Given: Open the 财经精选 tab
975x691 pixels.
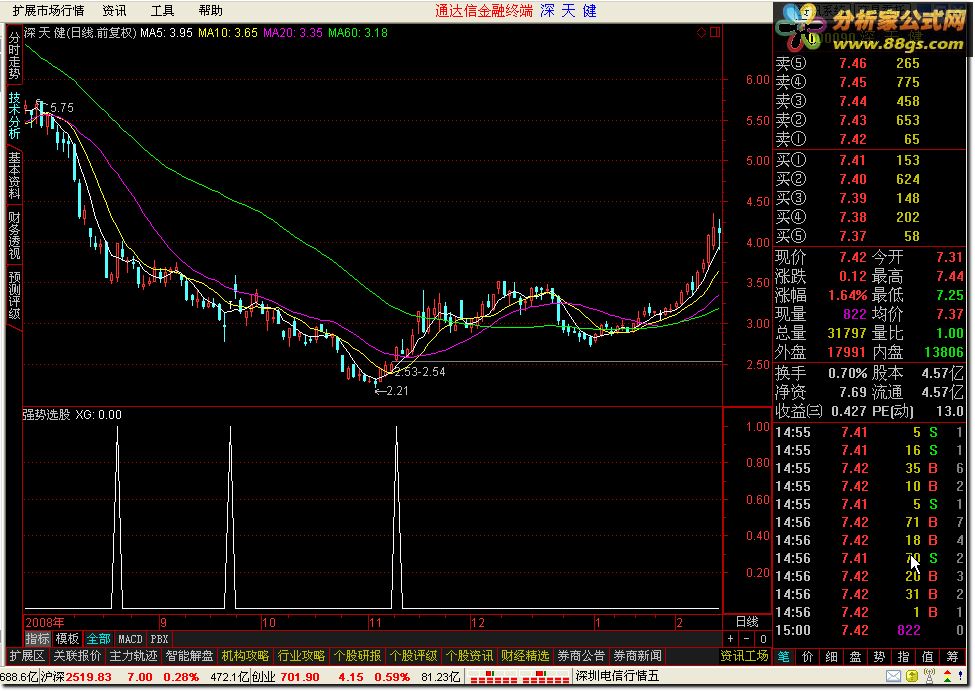Looking at the screenshot, I should (525, 656).
